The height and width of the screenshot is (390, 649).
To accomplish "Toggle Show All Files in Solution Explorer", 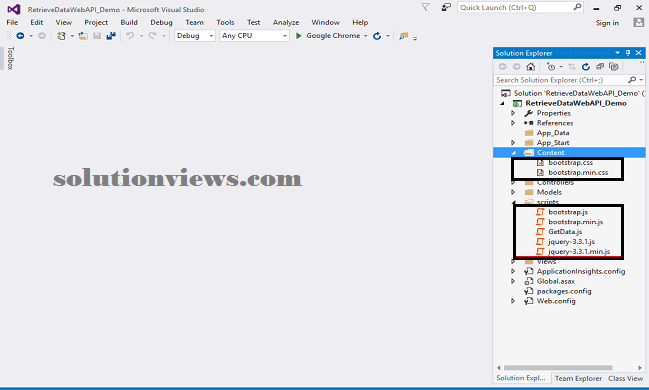I will pyautogui.click(x=614, y=67).
